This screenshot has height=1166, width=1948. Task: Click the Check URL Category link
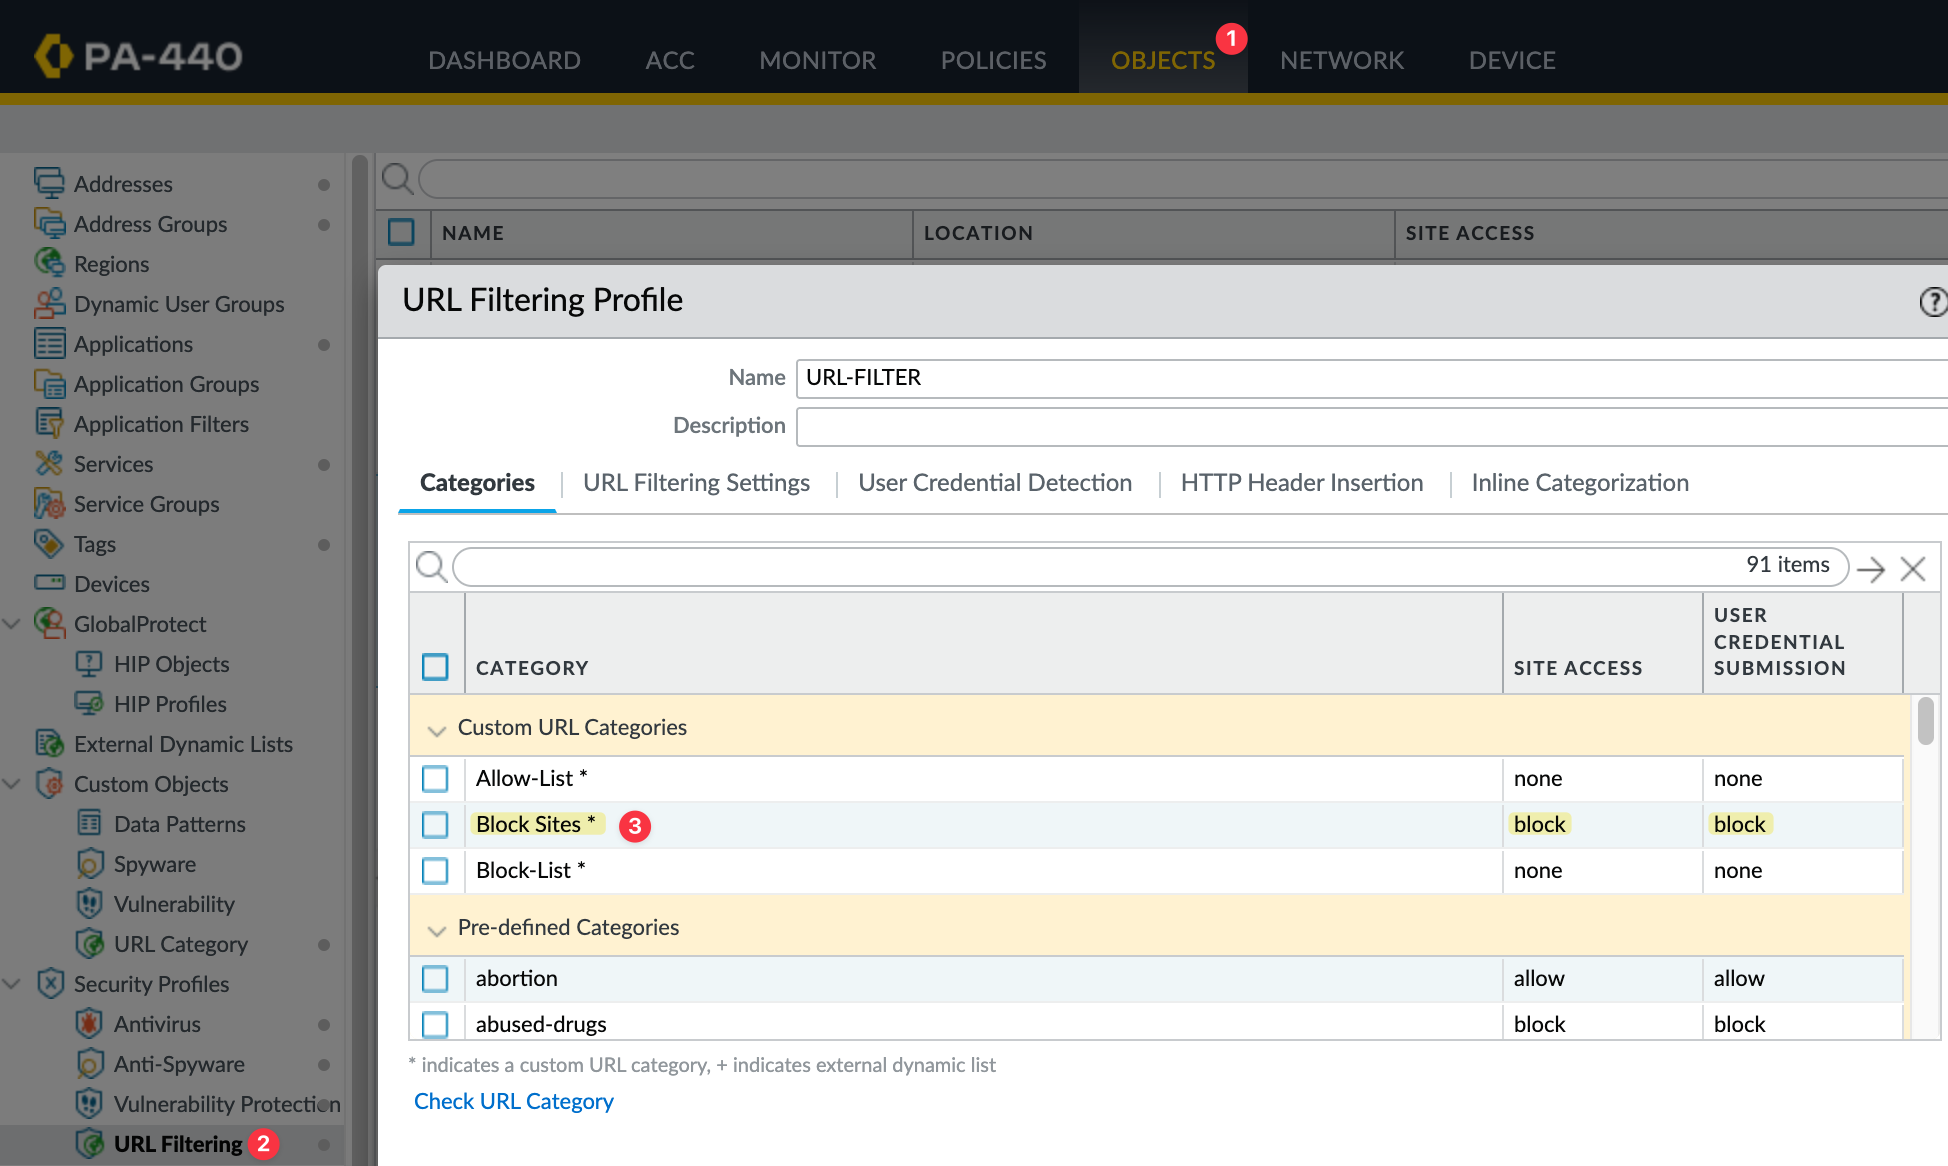coord(513,1100)
